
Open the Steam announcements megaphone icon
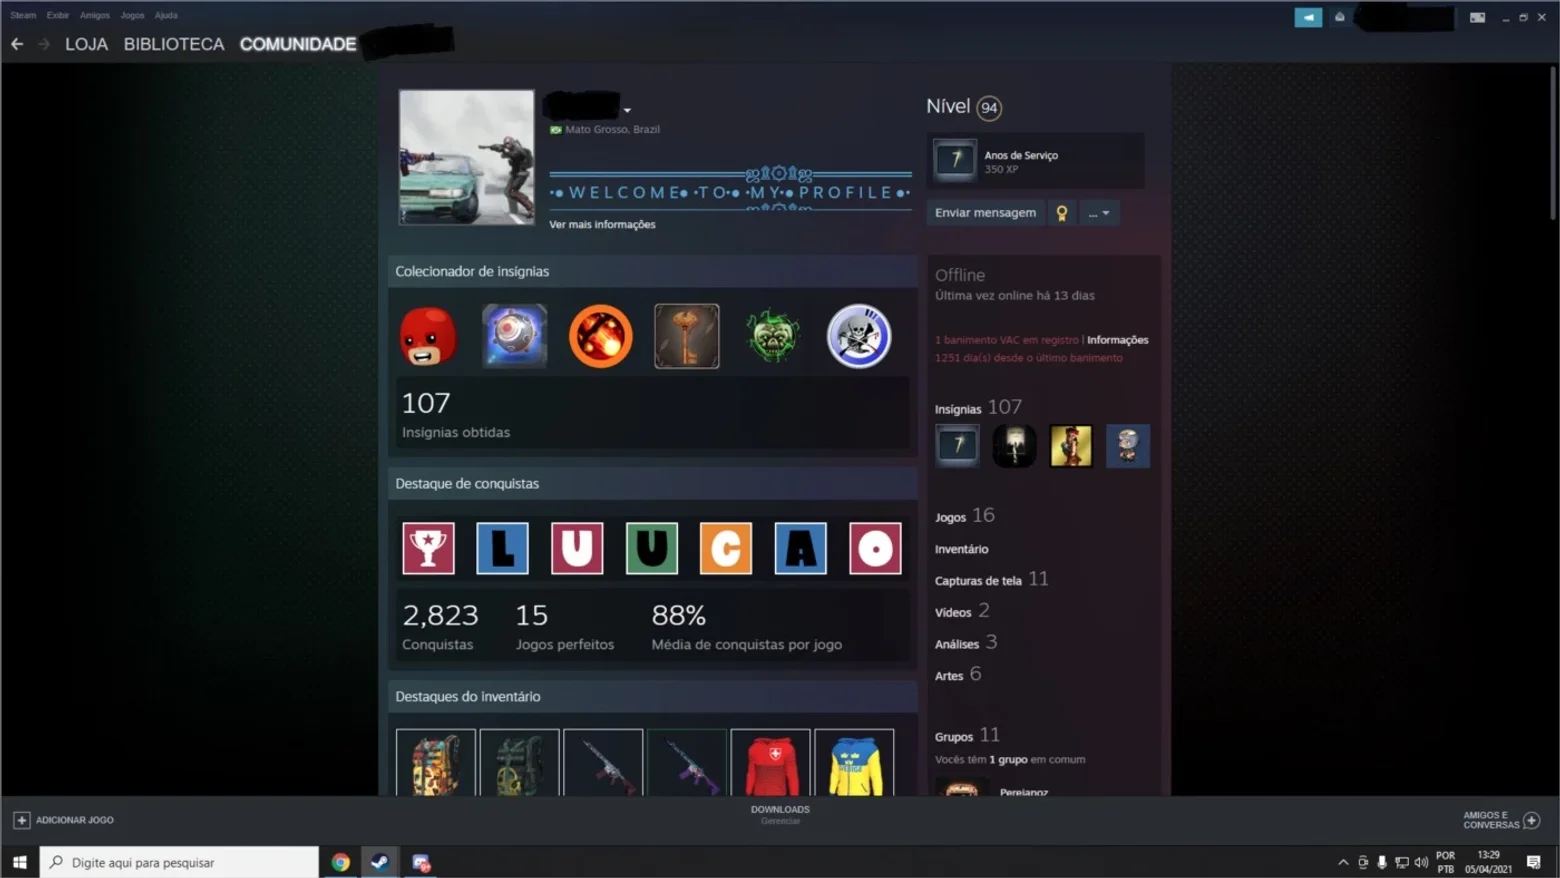coord(1308,17)
